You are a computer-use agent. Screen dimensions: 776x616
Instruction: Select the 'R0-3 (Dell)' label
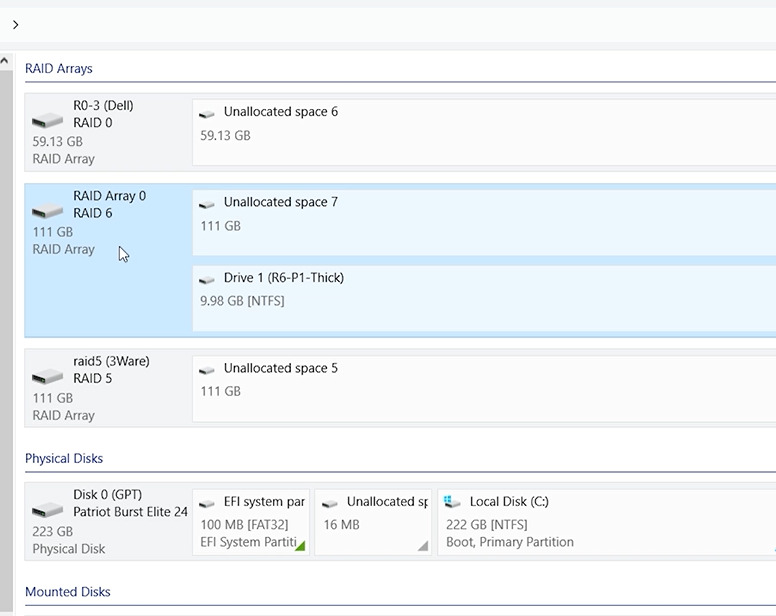point(103,105)
